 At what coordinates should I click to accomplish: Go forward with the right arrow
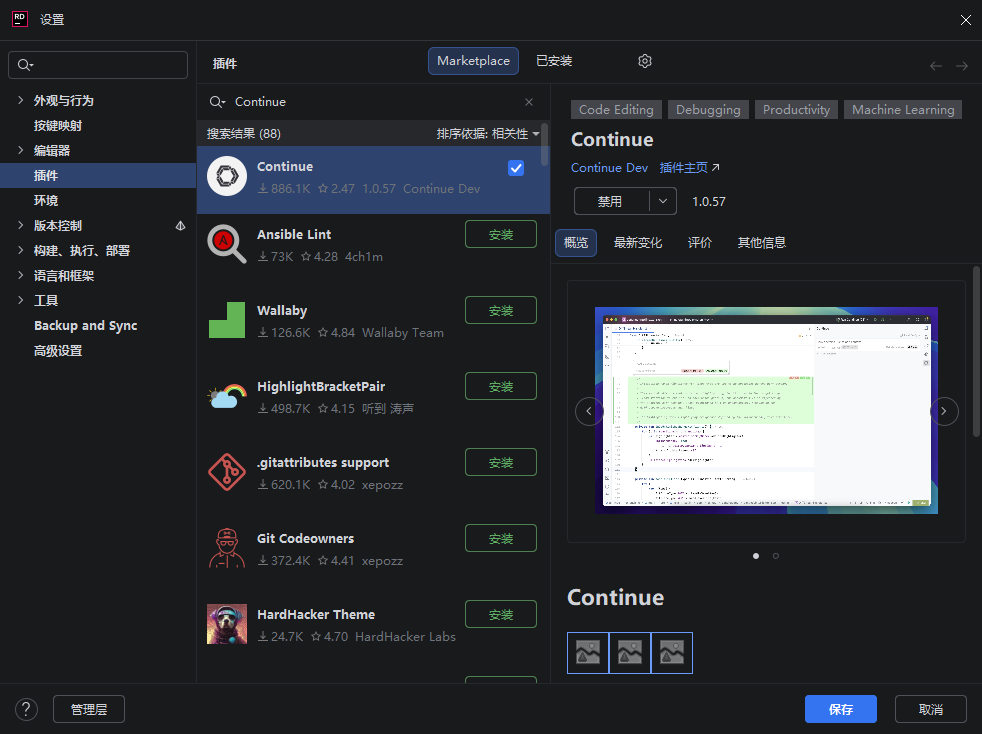click(x=962, y=66)
